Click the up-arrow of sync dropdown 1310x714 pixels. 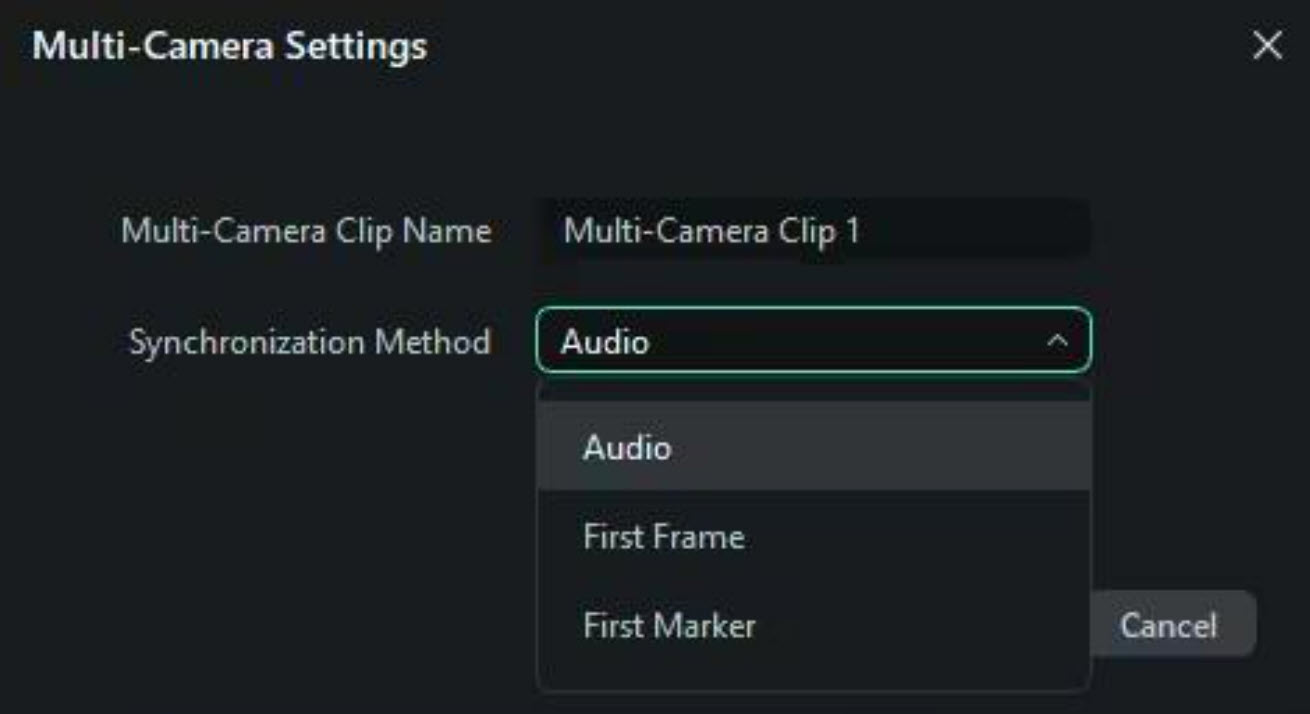click(x=1056, y=342)
